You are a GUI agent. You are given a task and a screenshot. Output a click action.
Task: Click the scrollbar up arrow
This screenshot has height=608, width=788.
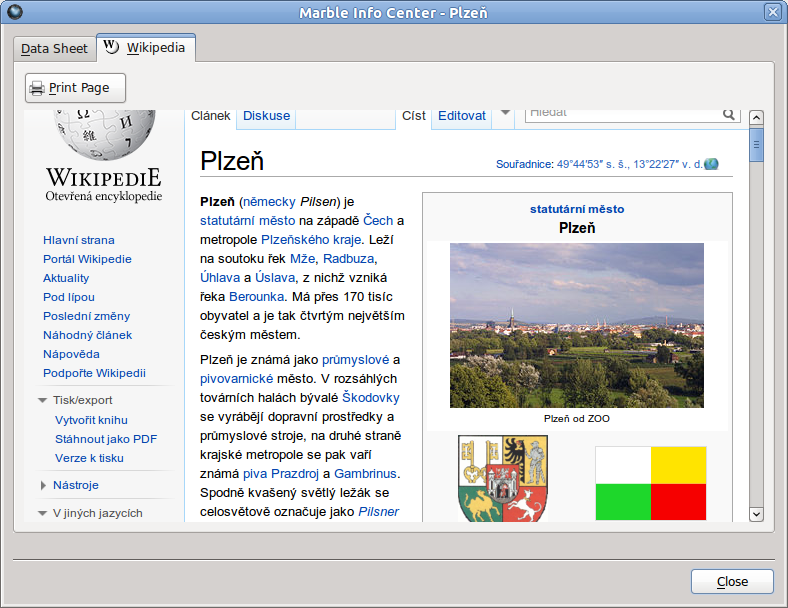[x=756, y=118]
